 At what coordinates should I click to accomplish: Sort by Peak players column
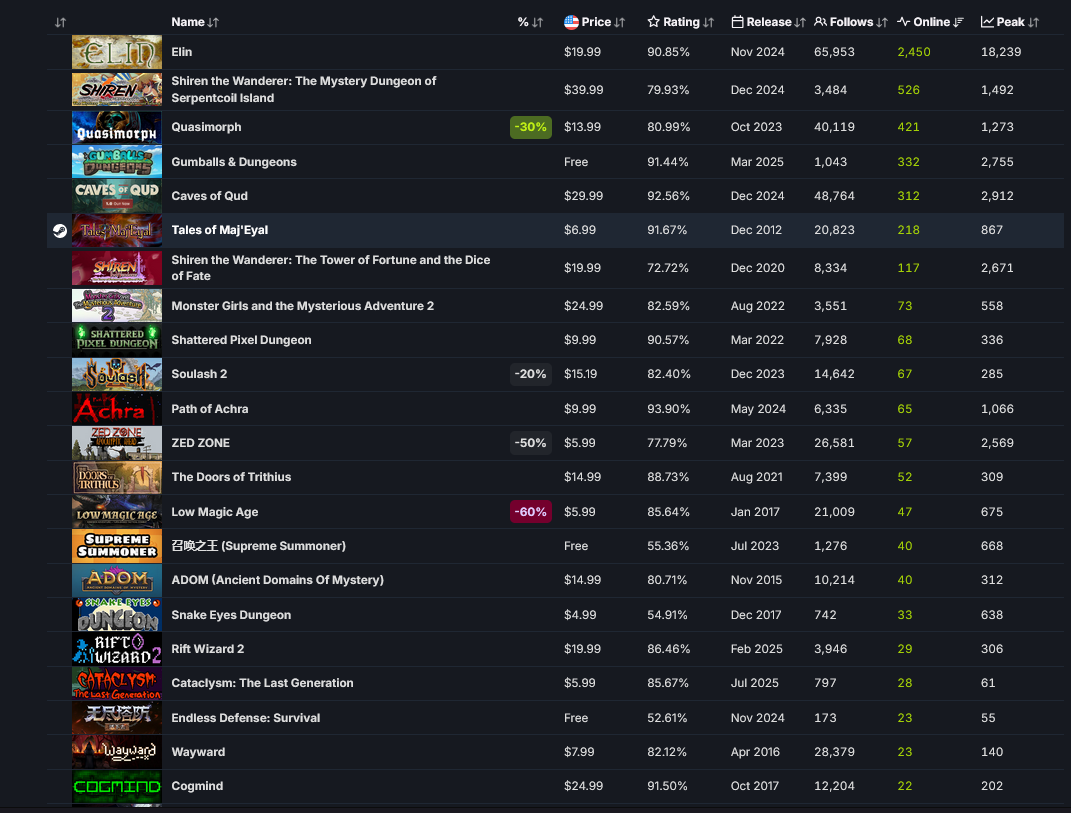coord(1010,22)
